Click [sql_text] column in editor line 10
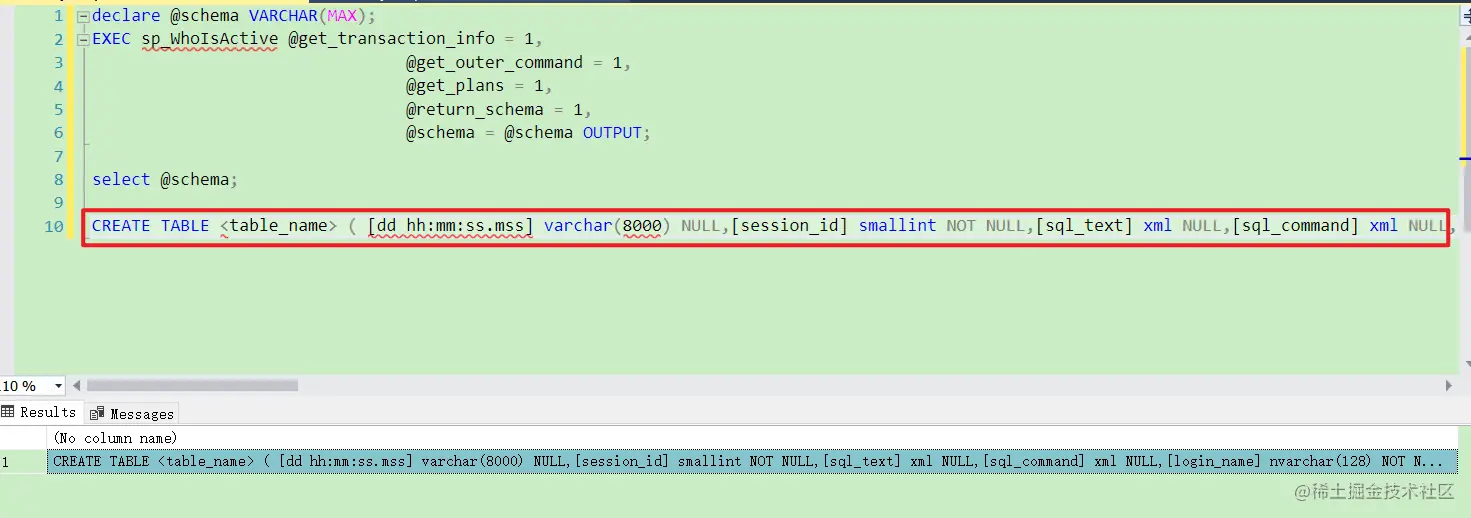The height and width of the screenshot is (518, 1471). (x=1084, y=226)
